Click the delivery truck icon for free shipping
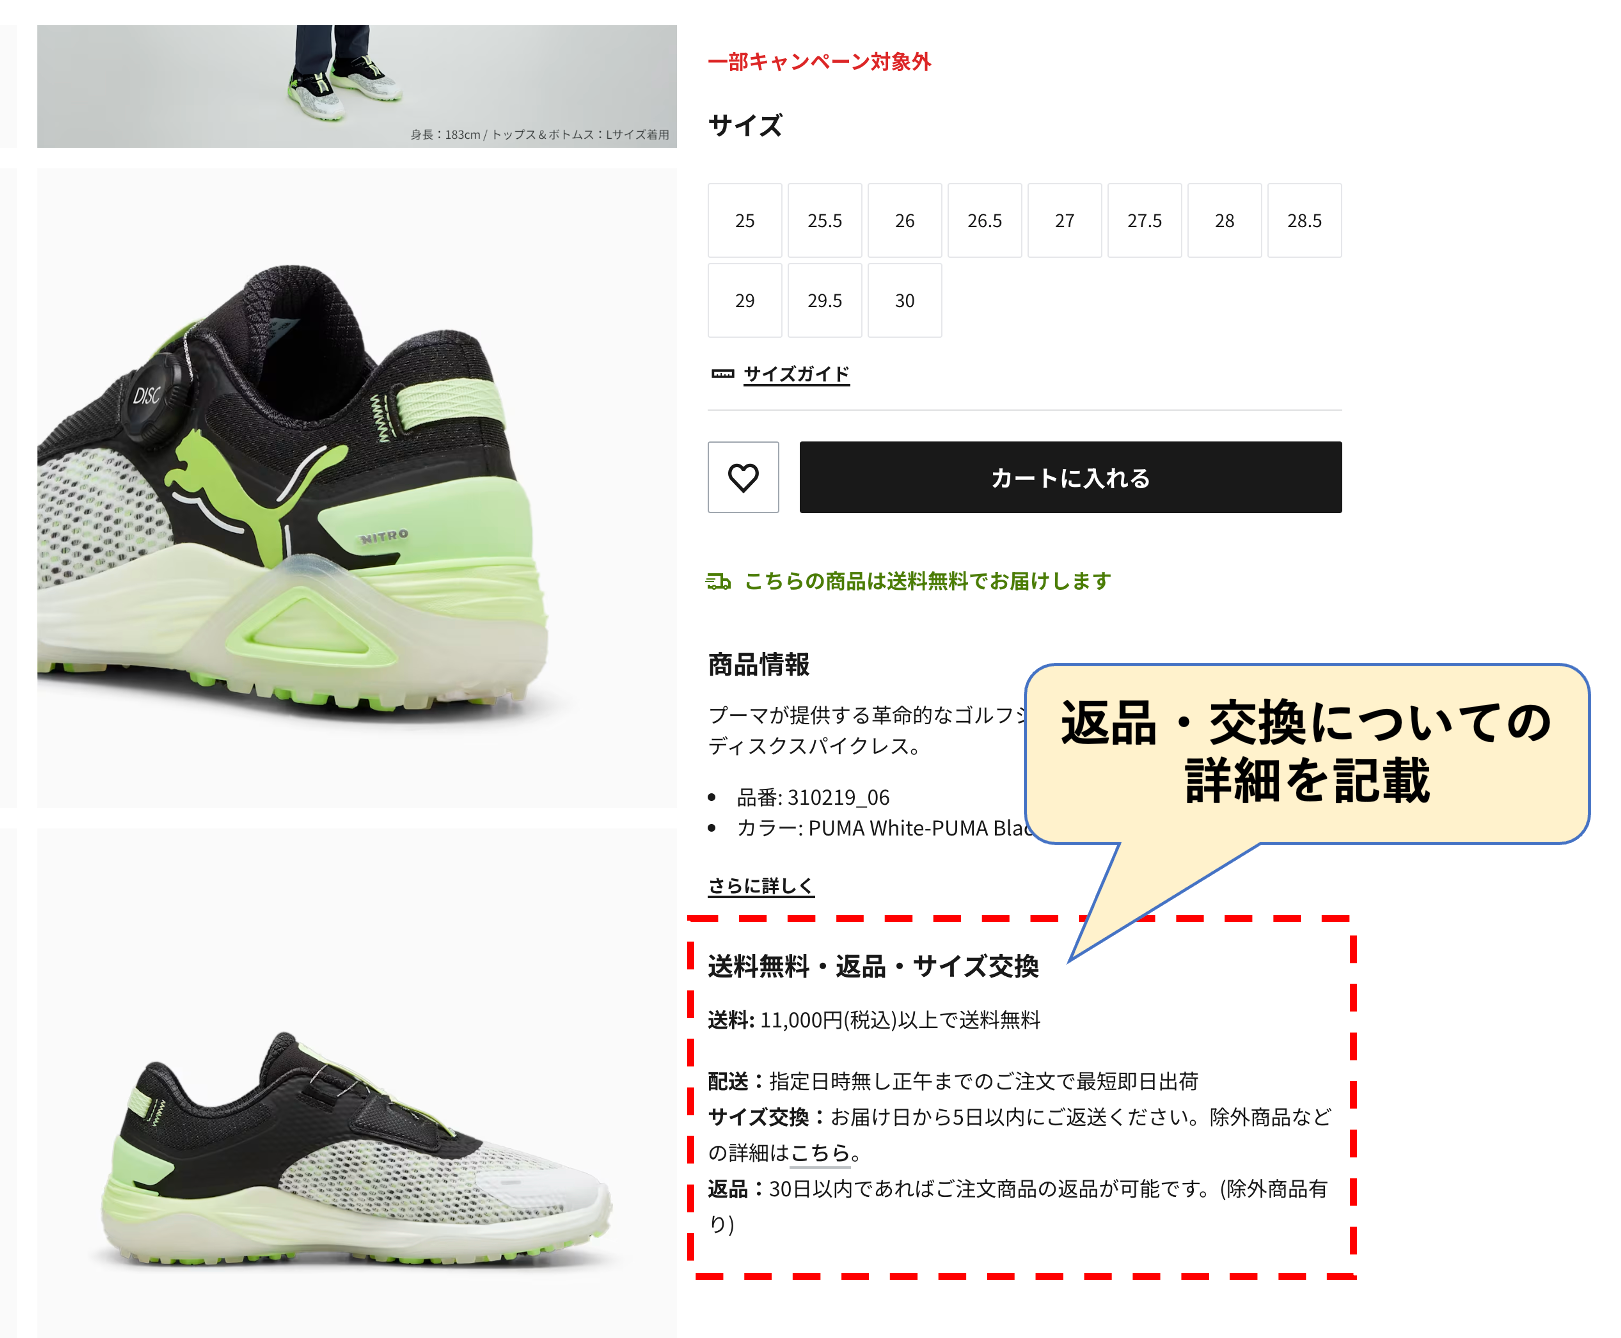 pyautogui.click(x=719, y=581)
